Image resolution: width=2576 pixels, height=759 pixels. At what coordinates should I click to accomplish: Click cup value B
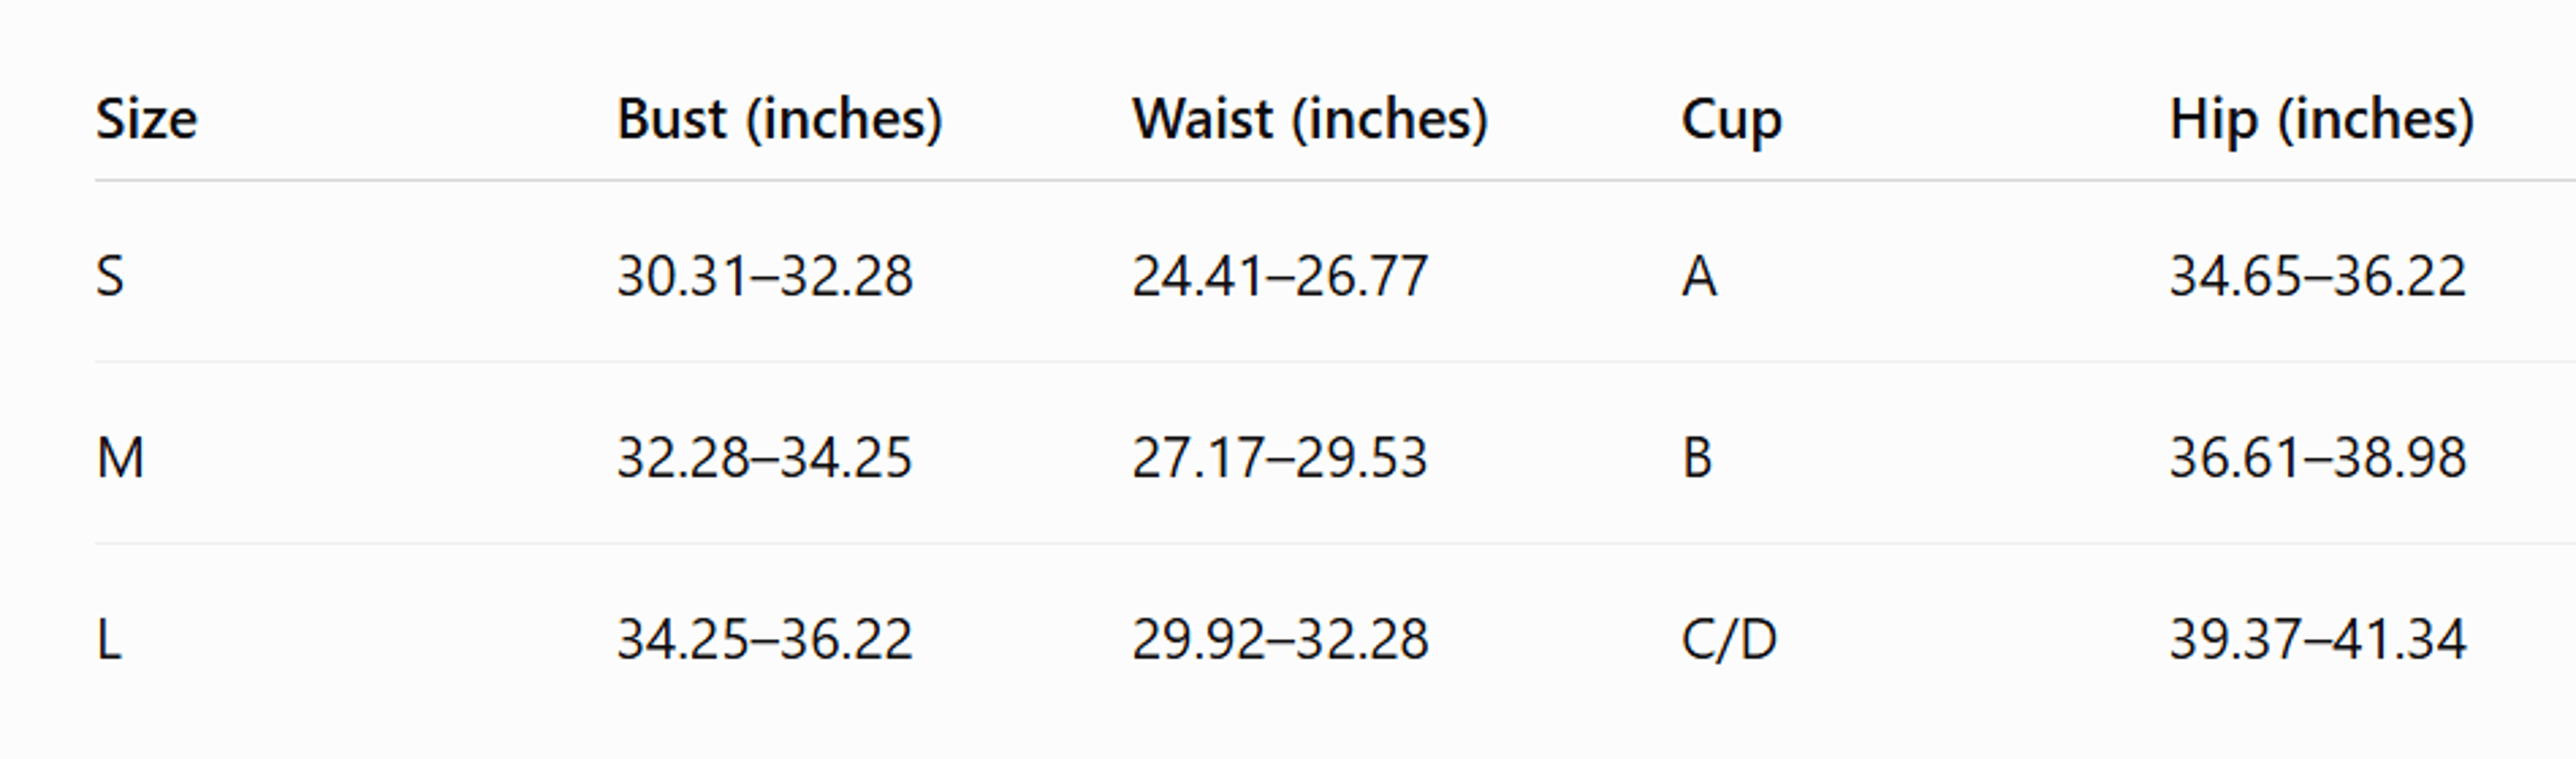coord(1697,458)
